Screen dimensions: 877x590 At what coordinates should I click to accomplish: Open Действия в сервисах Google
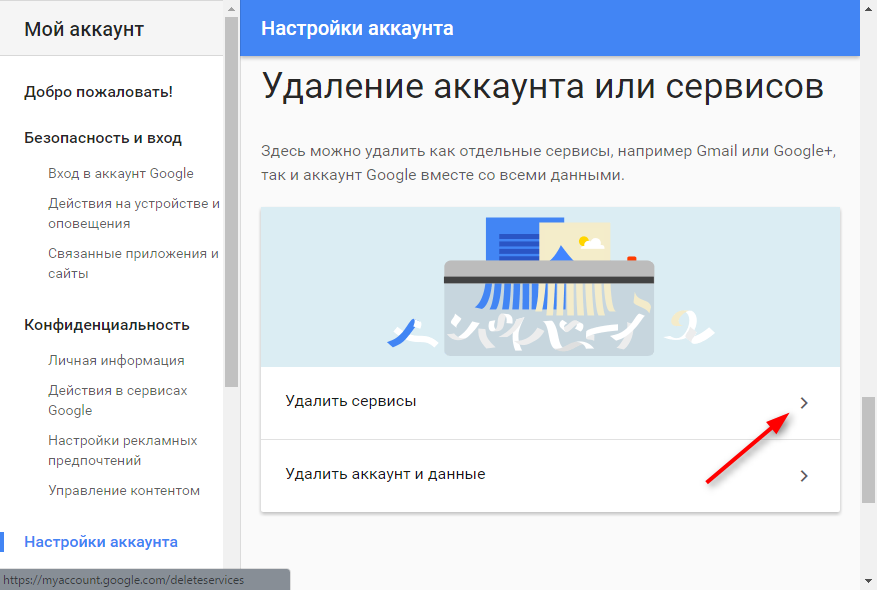pyautogui.click(x=117, y=400)
